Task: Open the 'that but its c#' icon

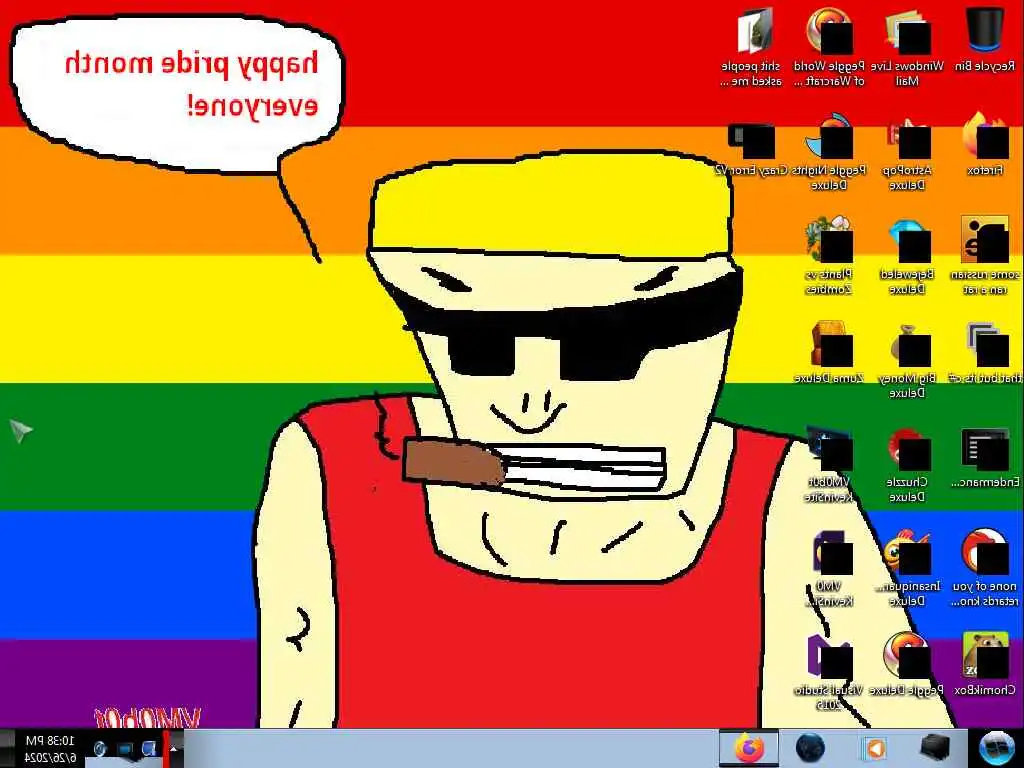Action: [985, 351]
